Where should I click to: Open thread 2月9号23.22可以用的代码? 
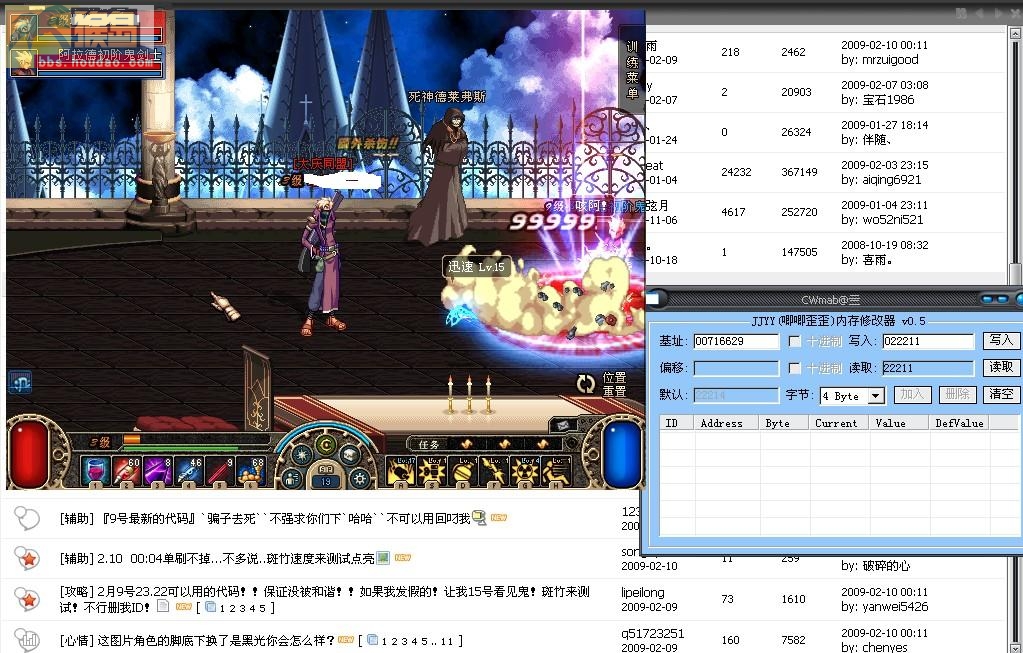pyautogui.click(x=324, y=600)
